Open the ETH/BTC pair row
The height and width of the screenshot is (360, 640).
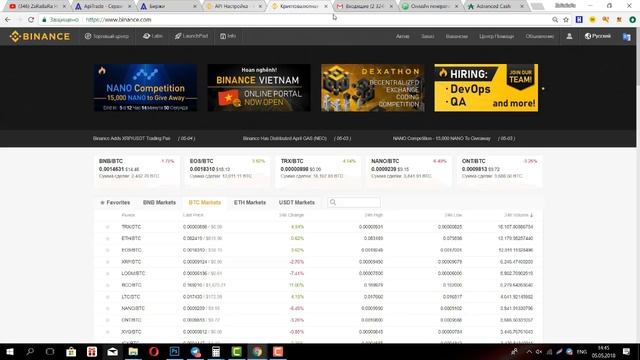pyautogui.click(x=318, y=238)
